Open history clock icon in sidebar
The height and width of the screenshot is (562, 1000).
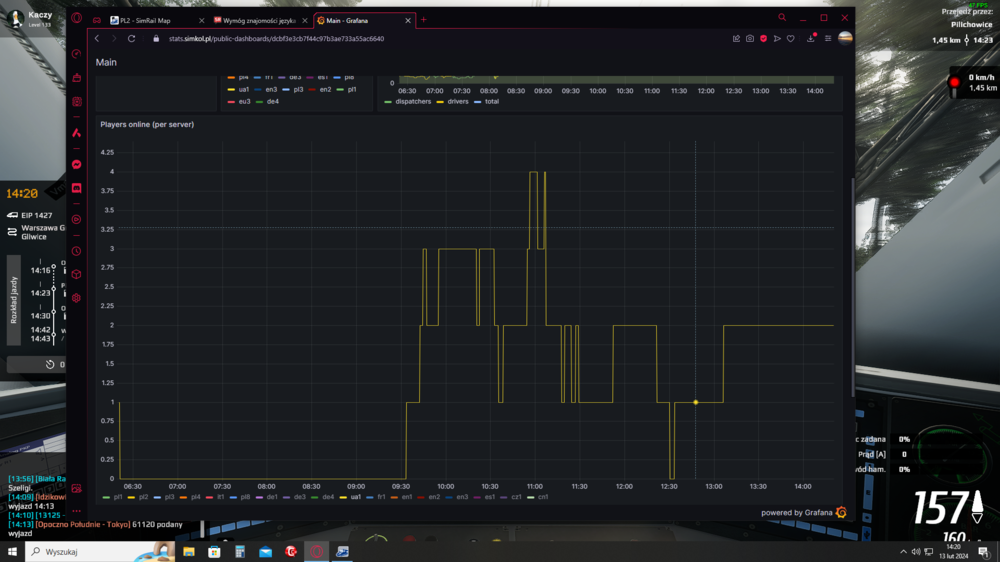pyautogui.click(x=77, y=251)
